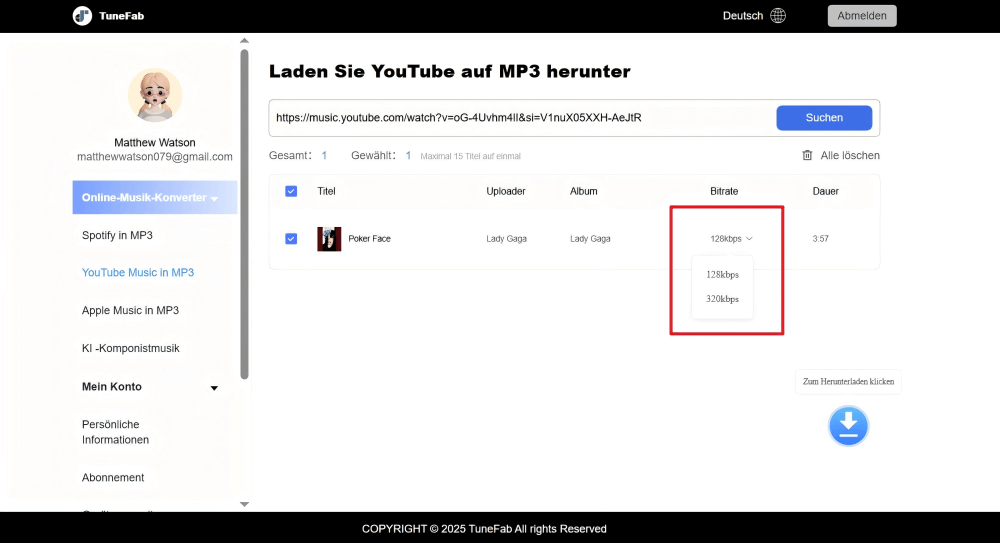Toggle the select-all checkbox in header

pos(291,191)
